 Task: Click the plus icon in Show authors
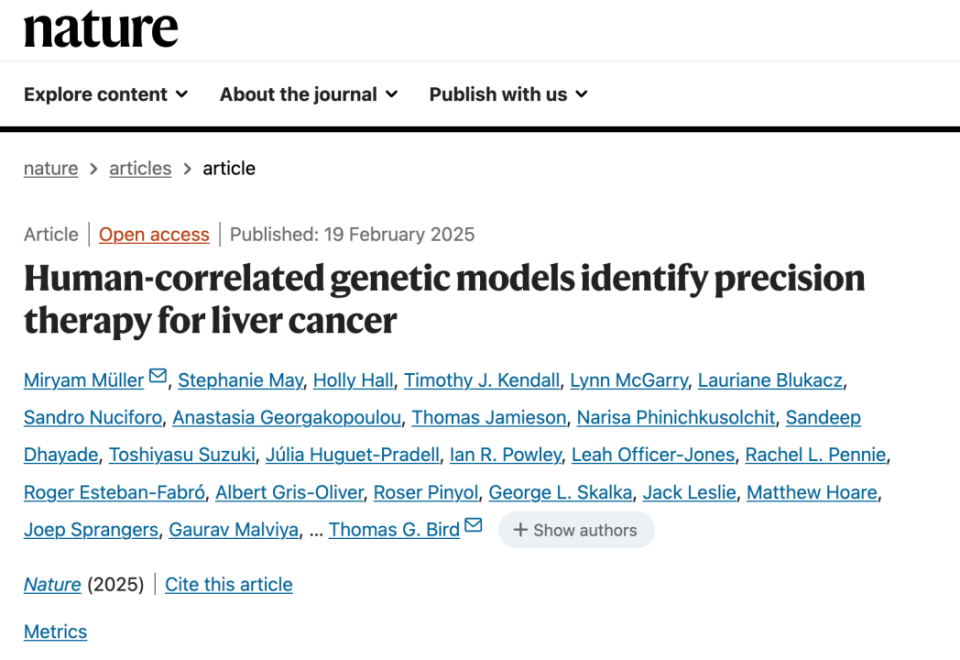(x=520, y=530)
